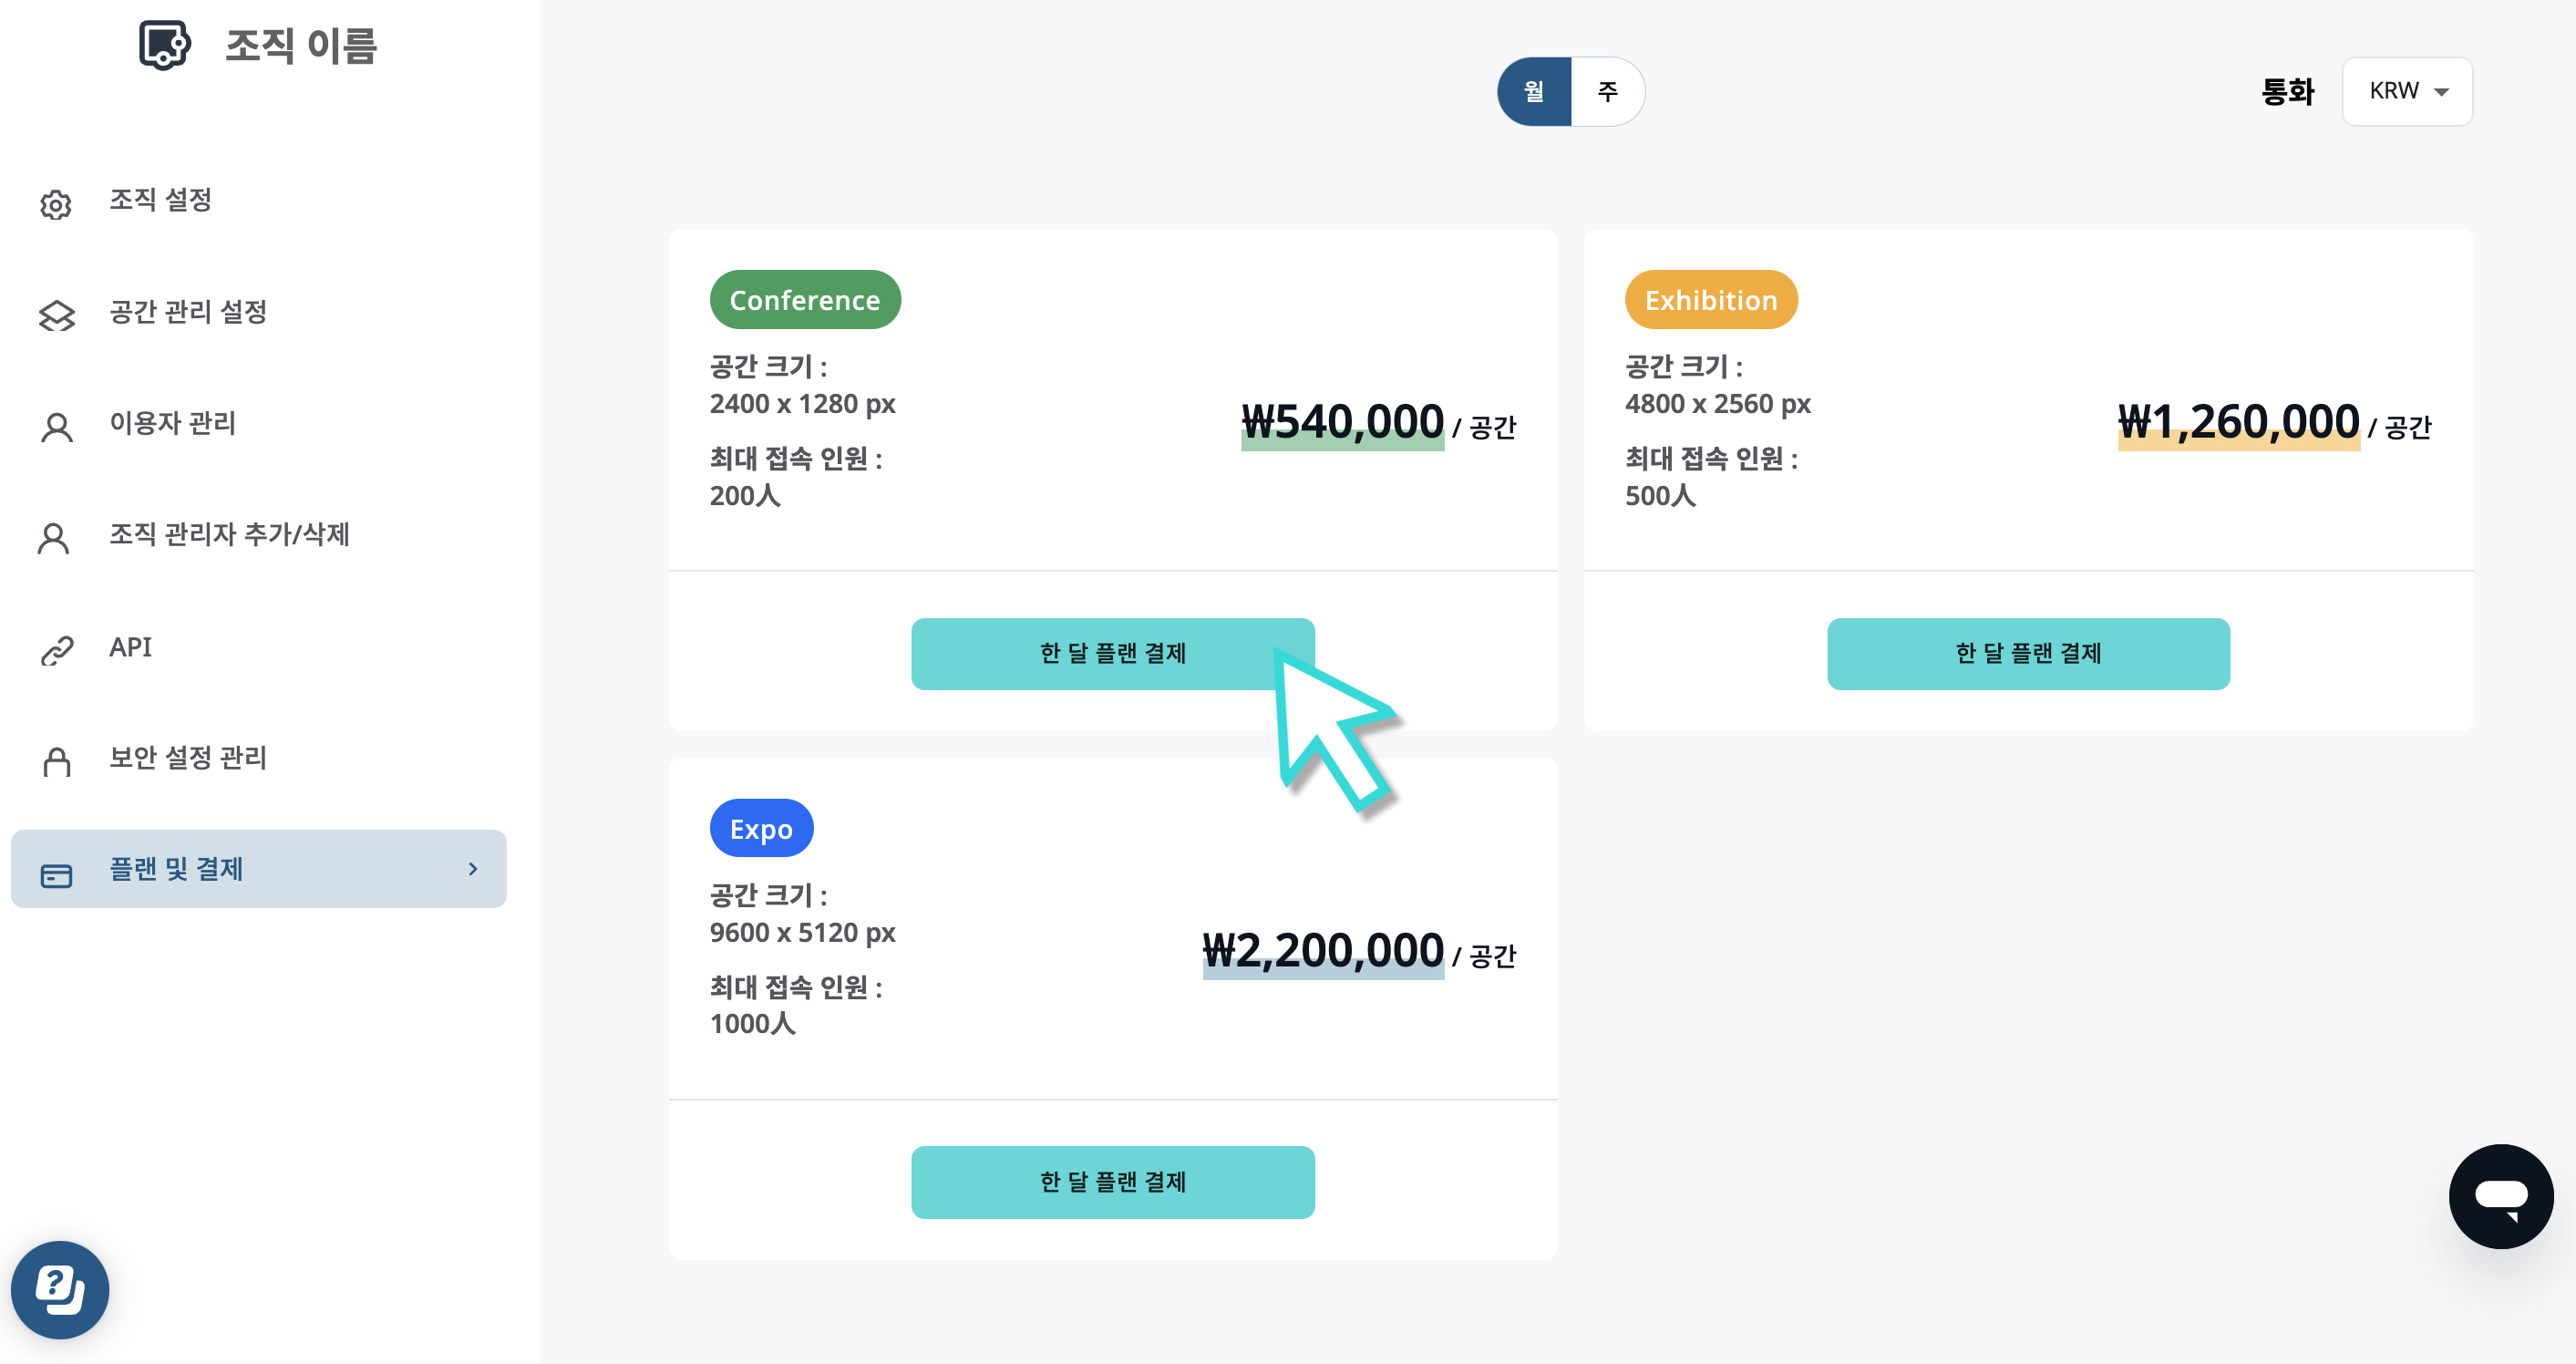Screen dimensions: 2576x1364
Task: Click the blue Expo plan badge
Action: coord(761,828)
